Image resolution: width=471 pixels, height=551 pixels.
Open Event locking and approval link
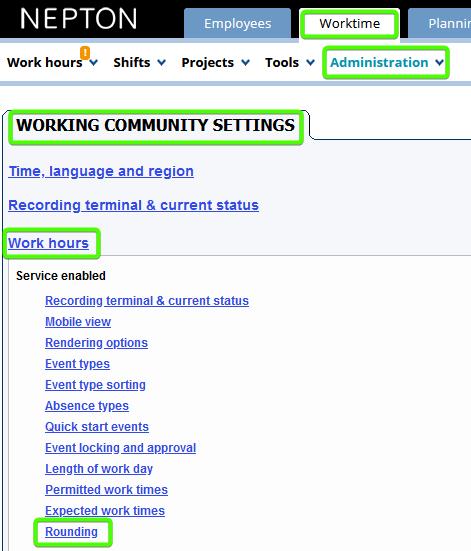click(121, 448)
